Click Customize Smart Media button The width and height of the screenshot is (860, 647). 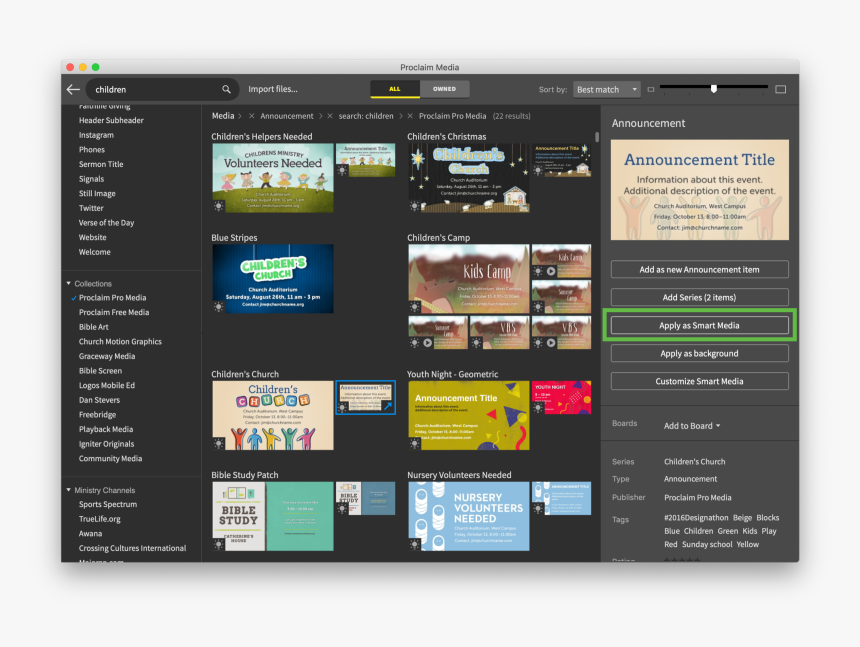[x=700, y=382]
